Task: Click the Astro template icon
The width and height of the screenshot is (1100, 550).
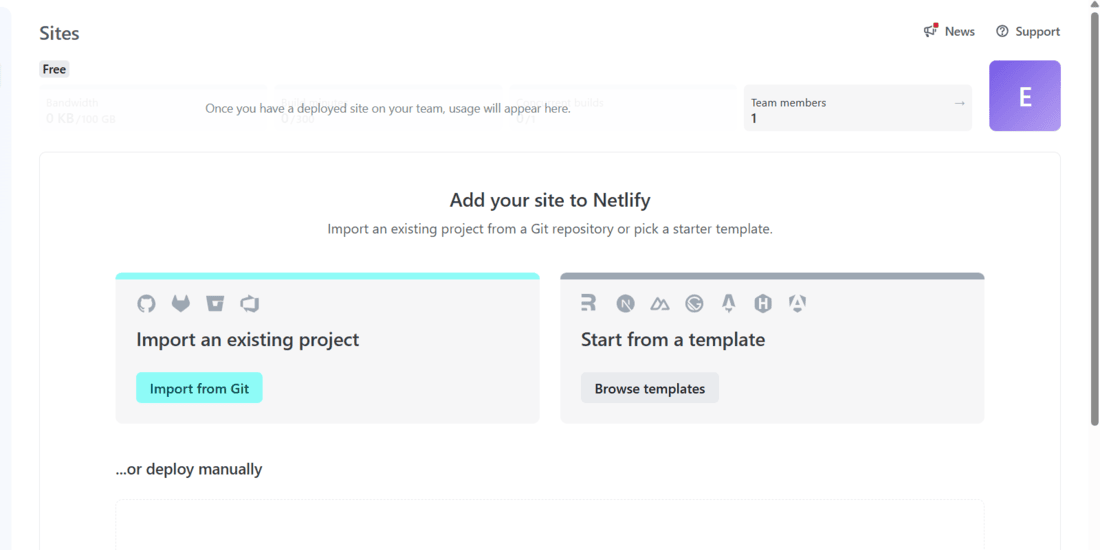Action: 728,303
